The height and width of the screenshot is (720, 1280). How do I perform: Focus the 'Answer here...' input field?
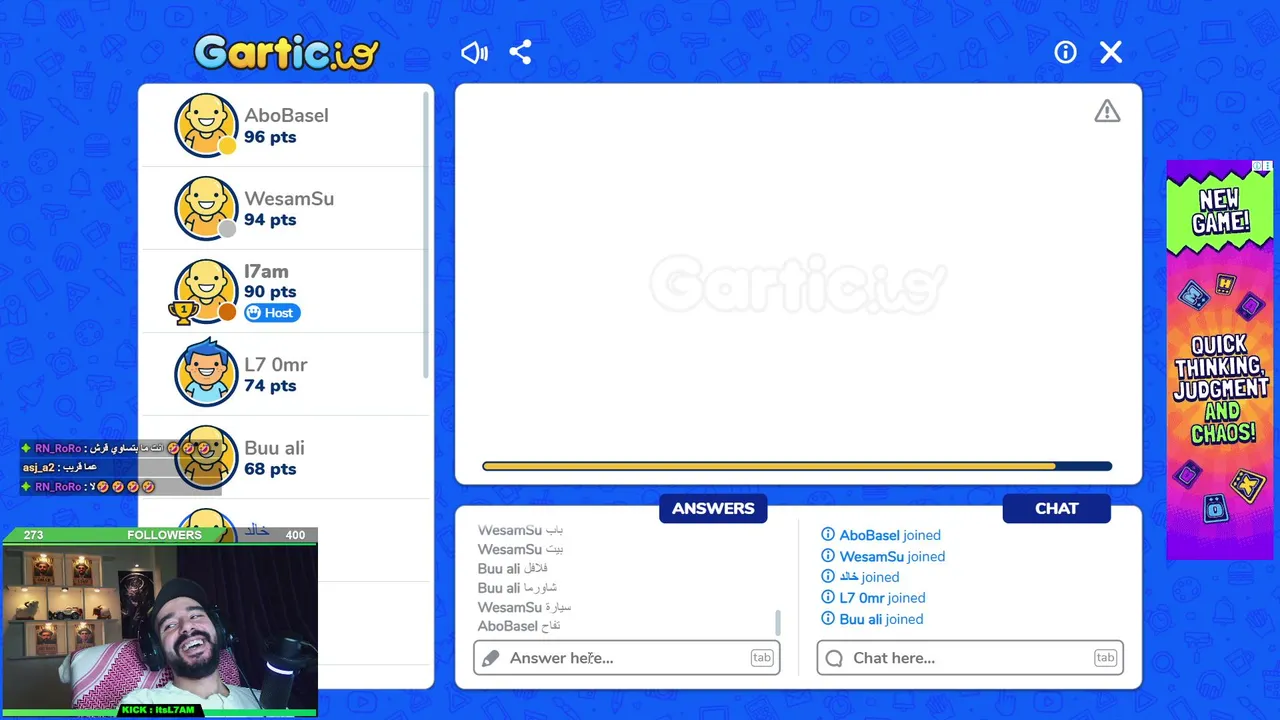point(627,658)
